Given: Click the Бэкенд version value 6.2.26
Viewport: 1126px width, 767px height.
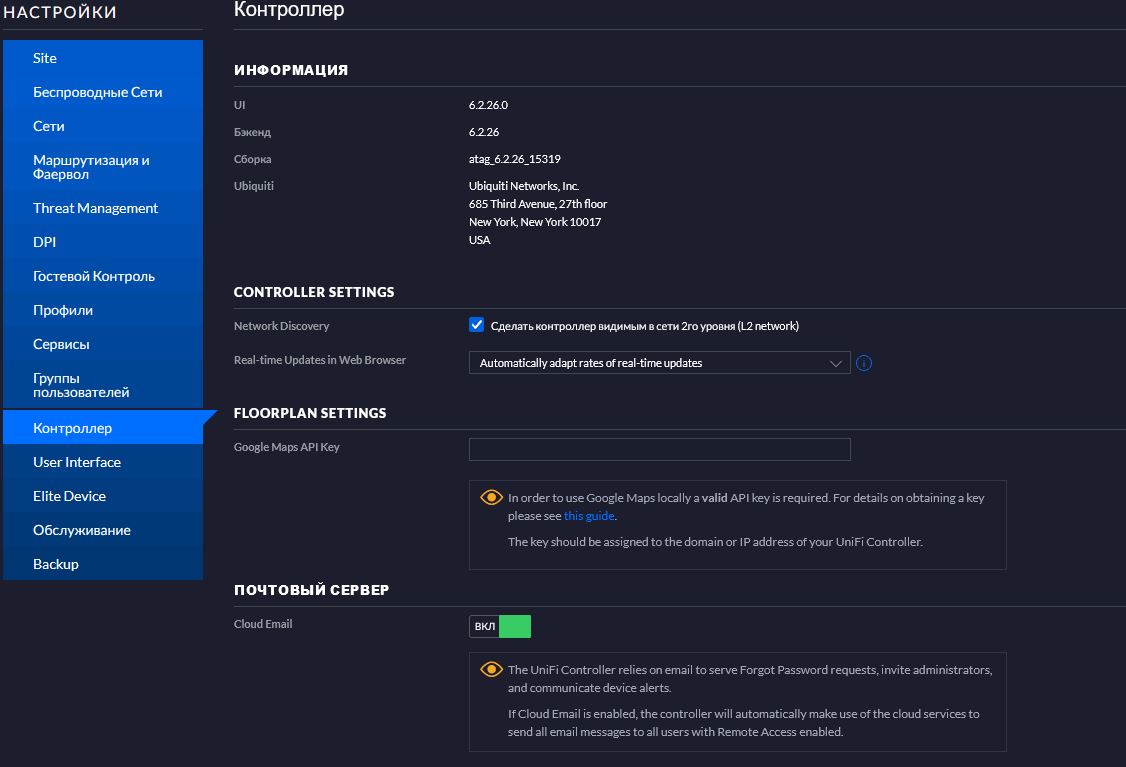Looking at the screenshot, I should point(484,132).
